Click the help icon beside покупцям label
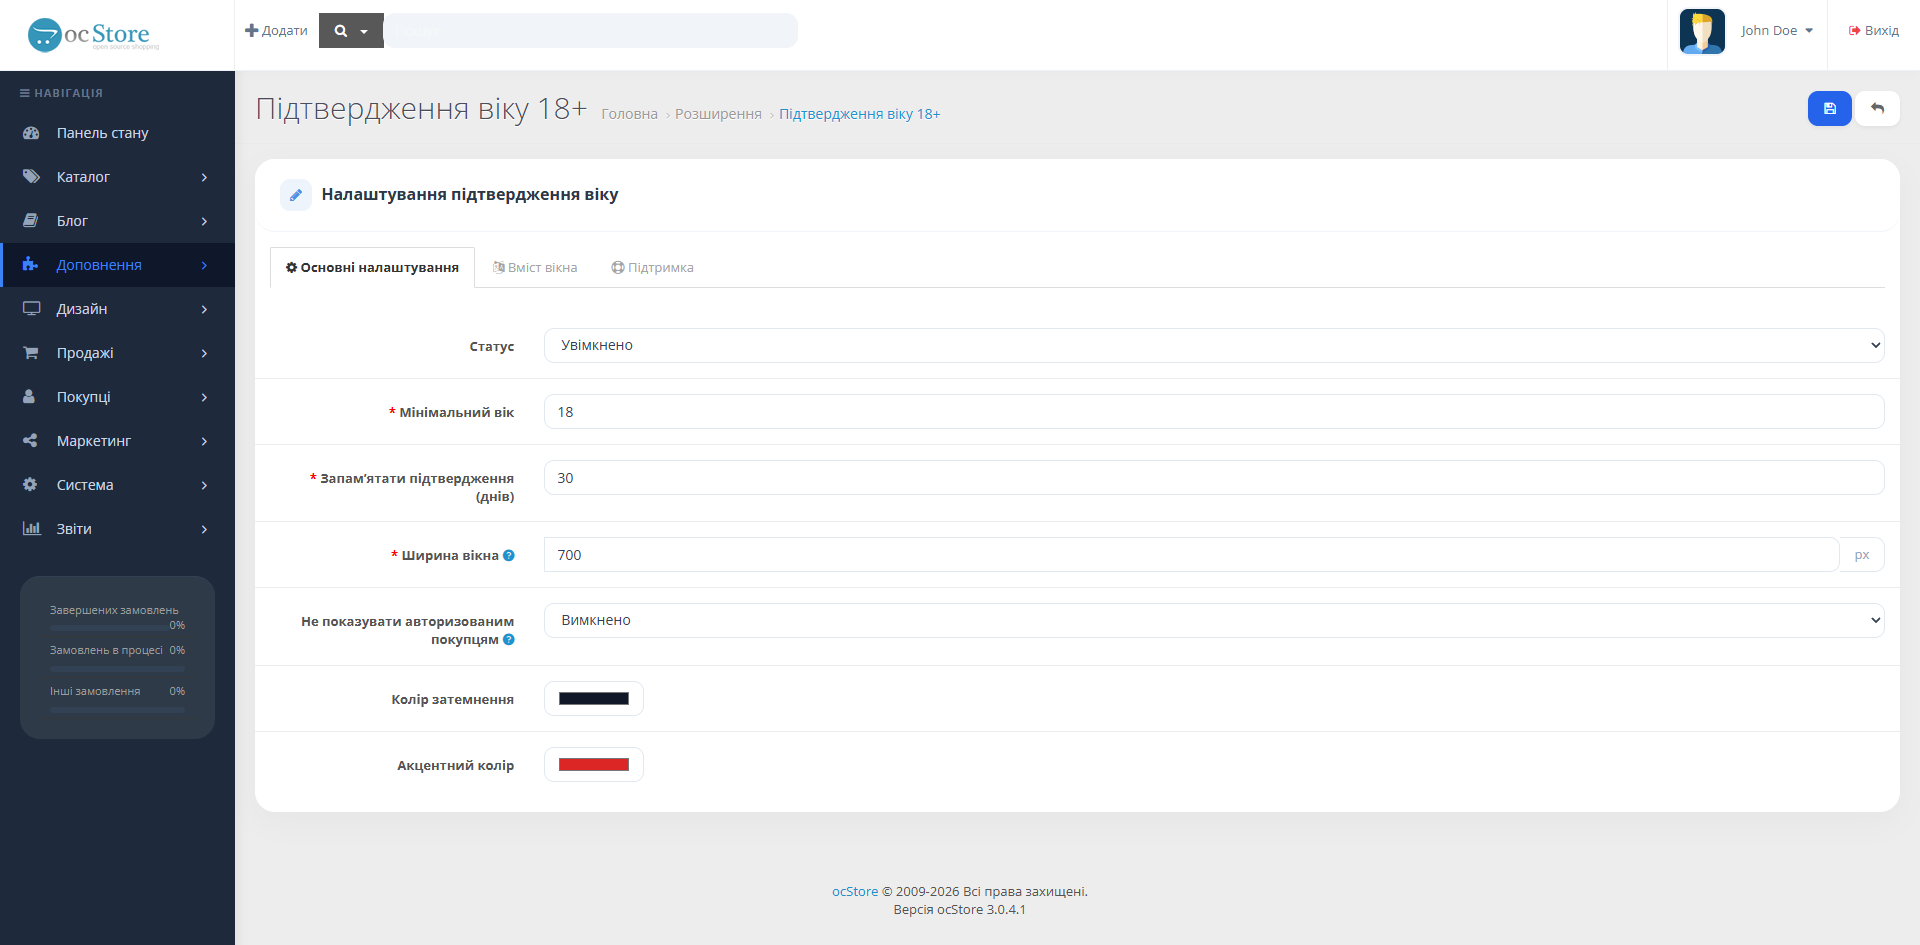1920x945 pixels. point(509,639)
